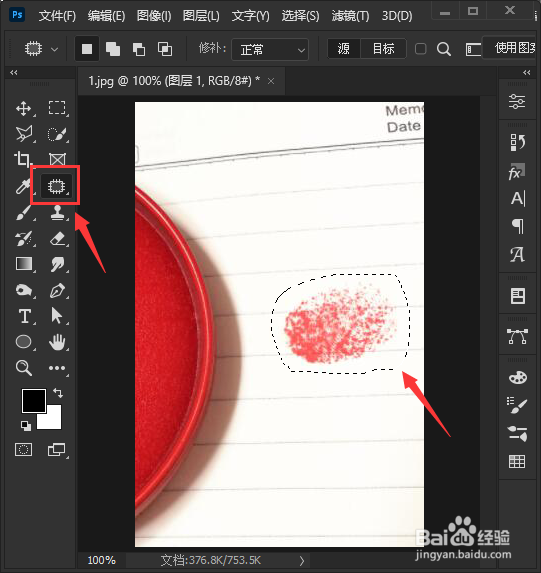Choose New Selection mode

click(x=87, y=49)
